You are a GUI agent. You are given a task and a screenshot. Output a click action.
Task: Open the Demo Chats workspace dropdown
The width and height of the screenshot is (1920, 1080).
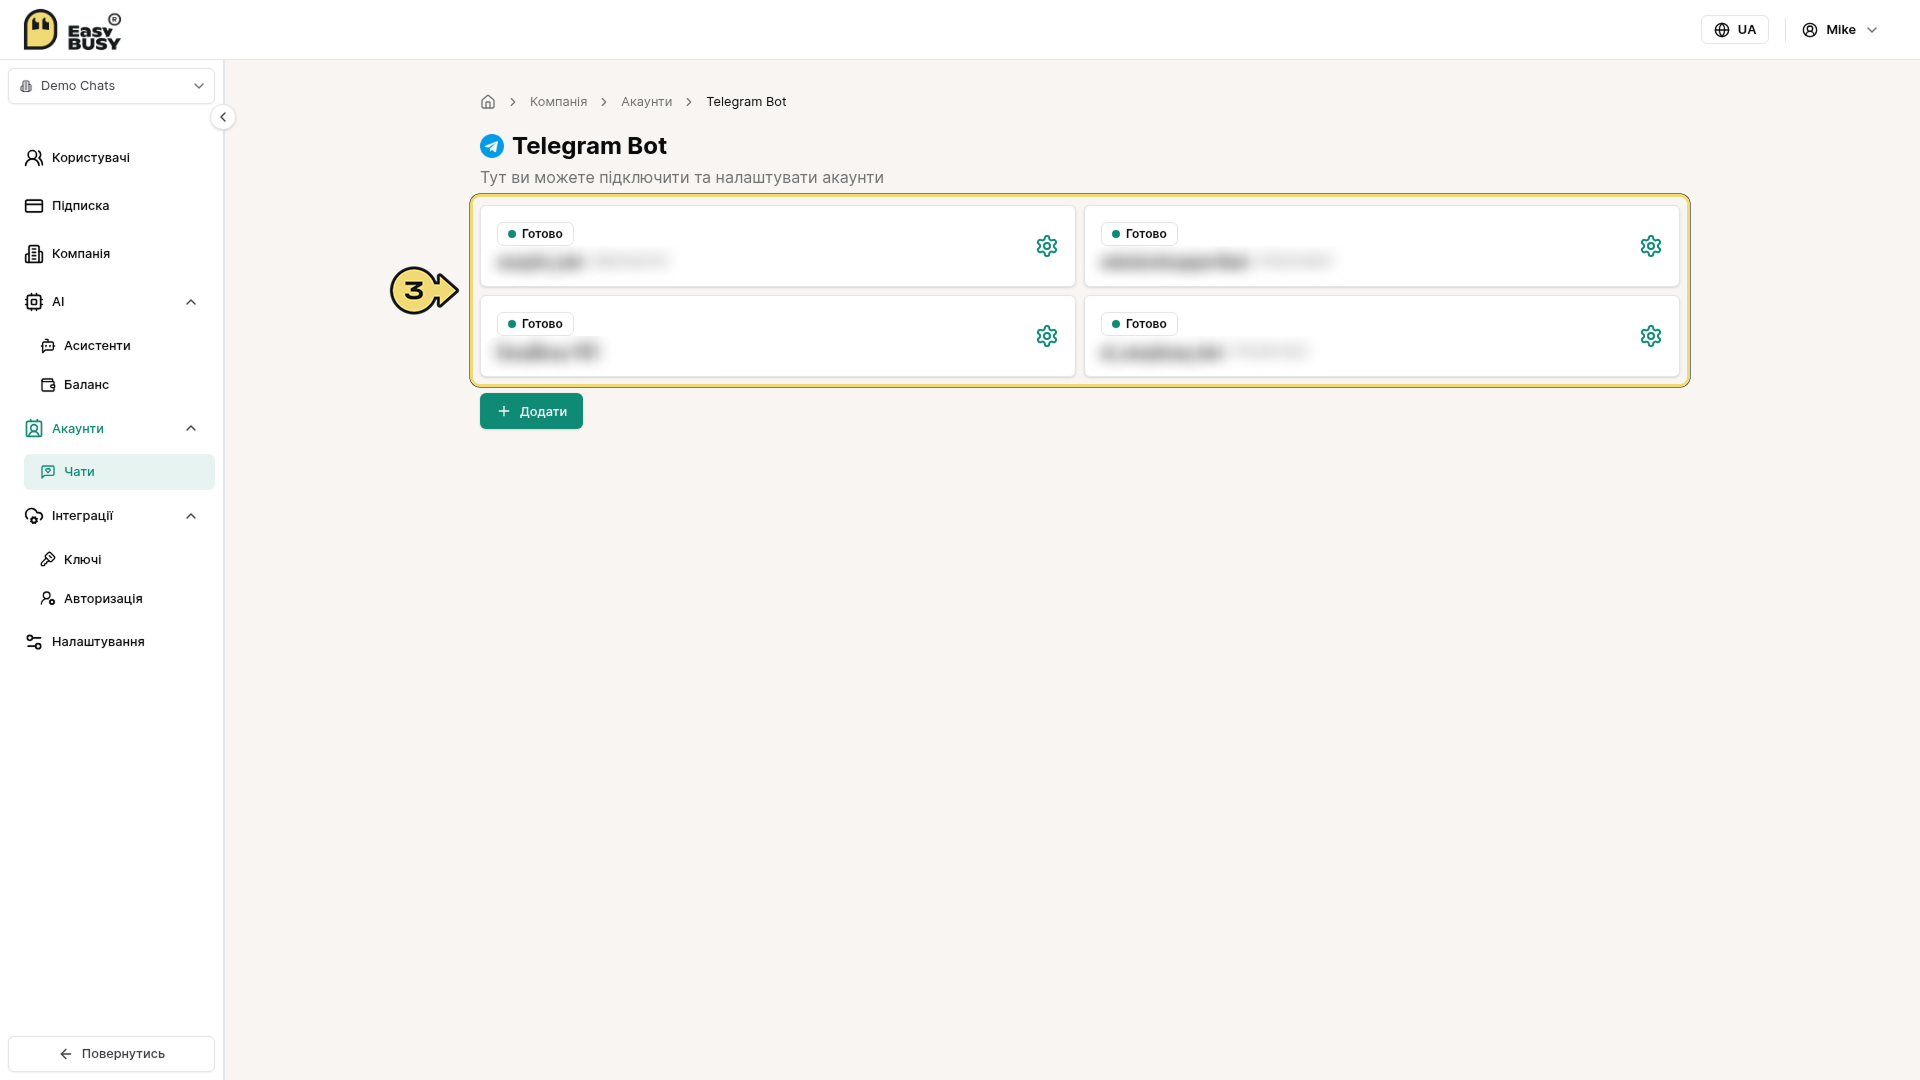[x=111, y=86]
